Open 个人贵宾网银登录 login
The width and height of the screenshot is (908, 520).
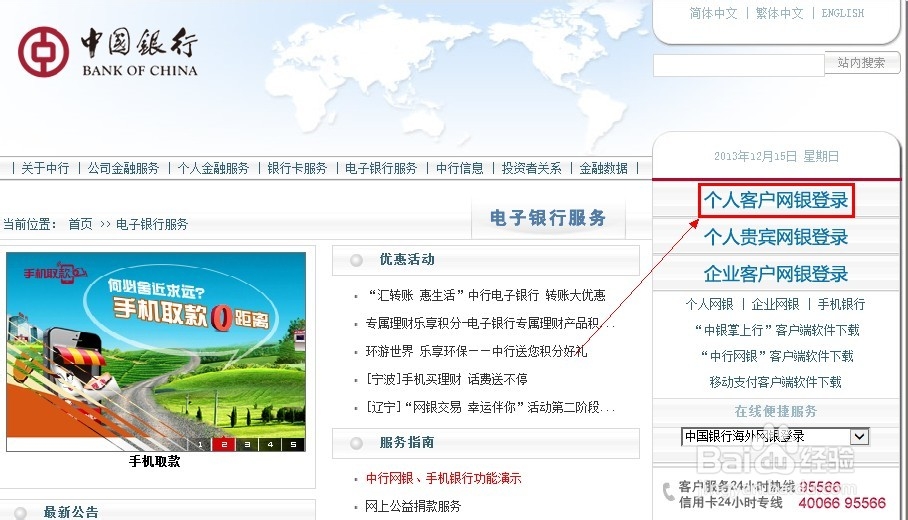(776, 237)
